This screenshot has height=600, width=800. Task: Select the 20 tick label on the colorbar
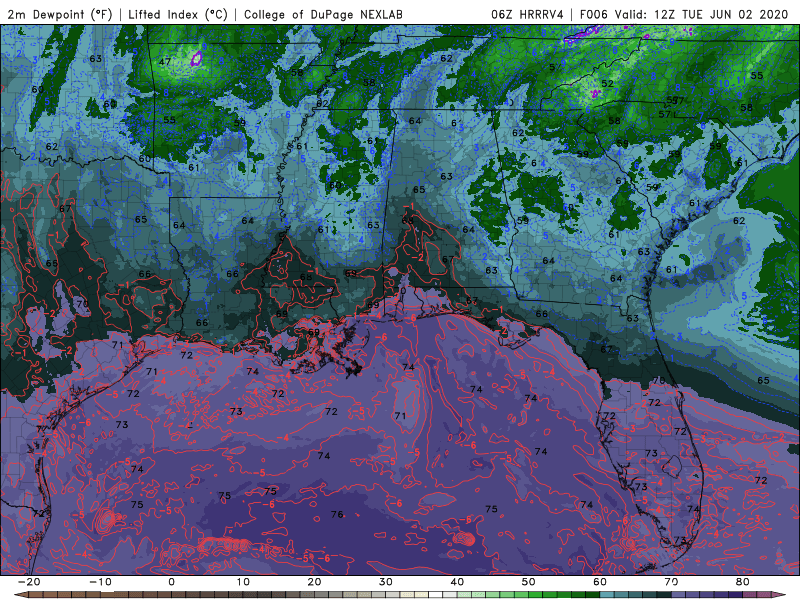click(314, 582)
